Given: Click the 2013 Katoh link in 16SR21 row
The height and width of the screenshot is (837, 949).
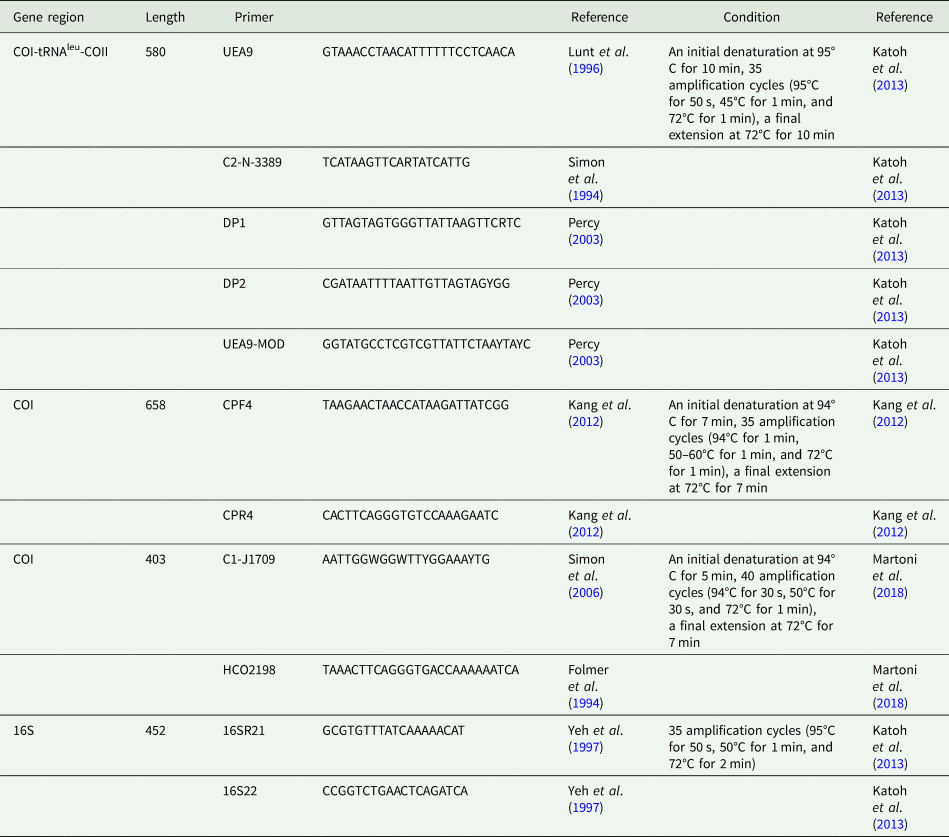Looking at the screenshot, I should point(890,764).
